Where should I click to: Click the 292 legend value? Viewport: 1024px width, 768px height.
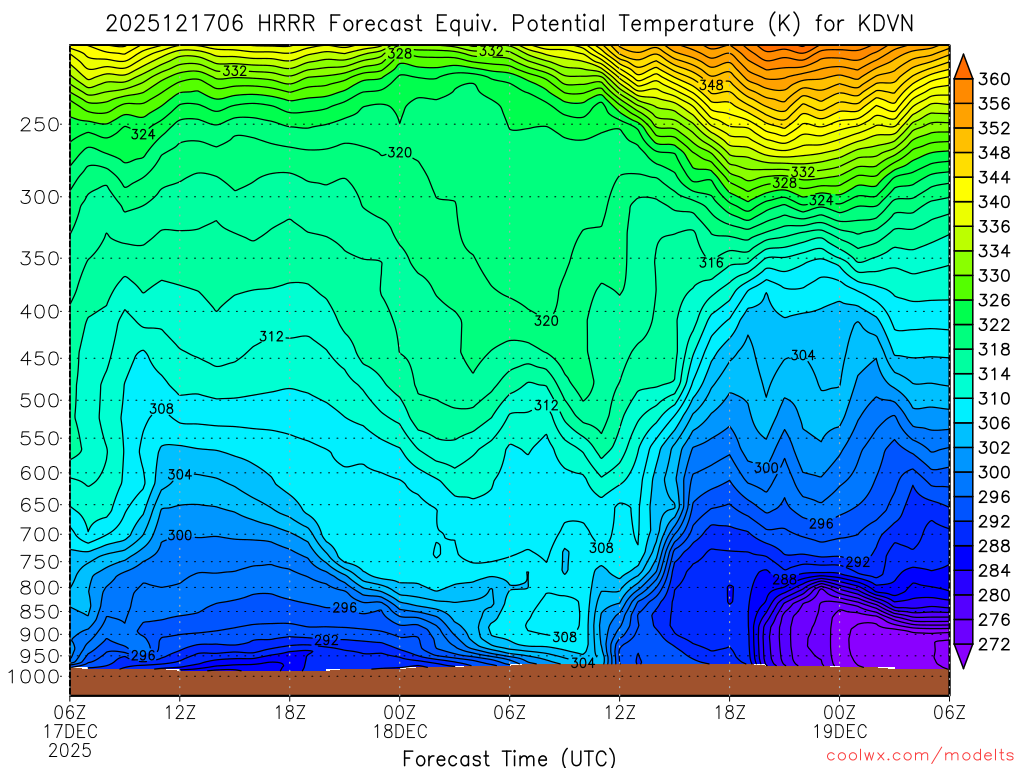click(x=994, y=522)
